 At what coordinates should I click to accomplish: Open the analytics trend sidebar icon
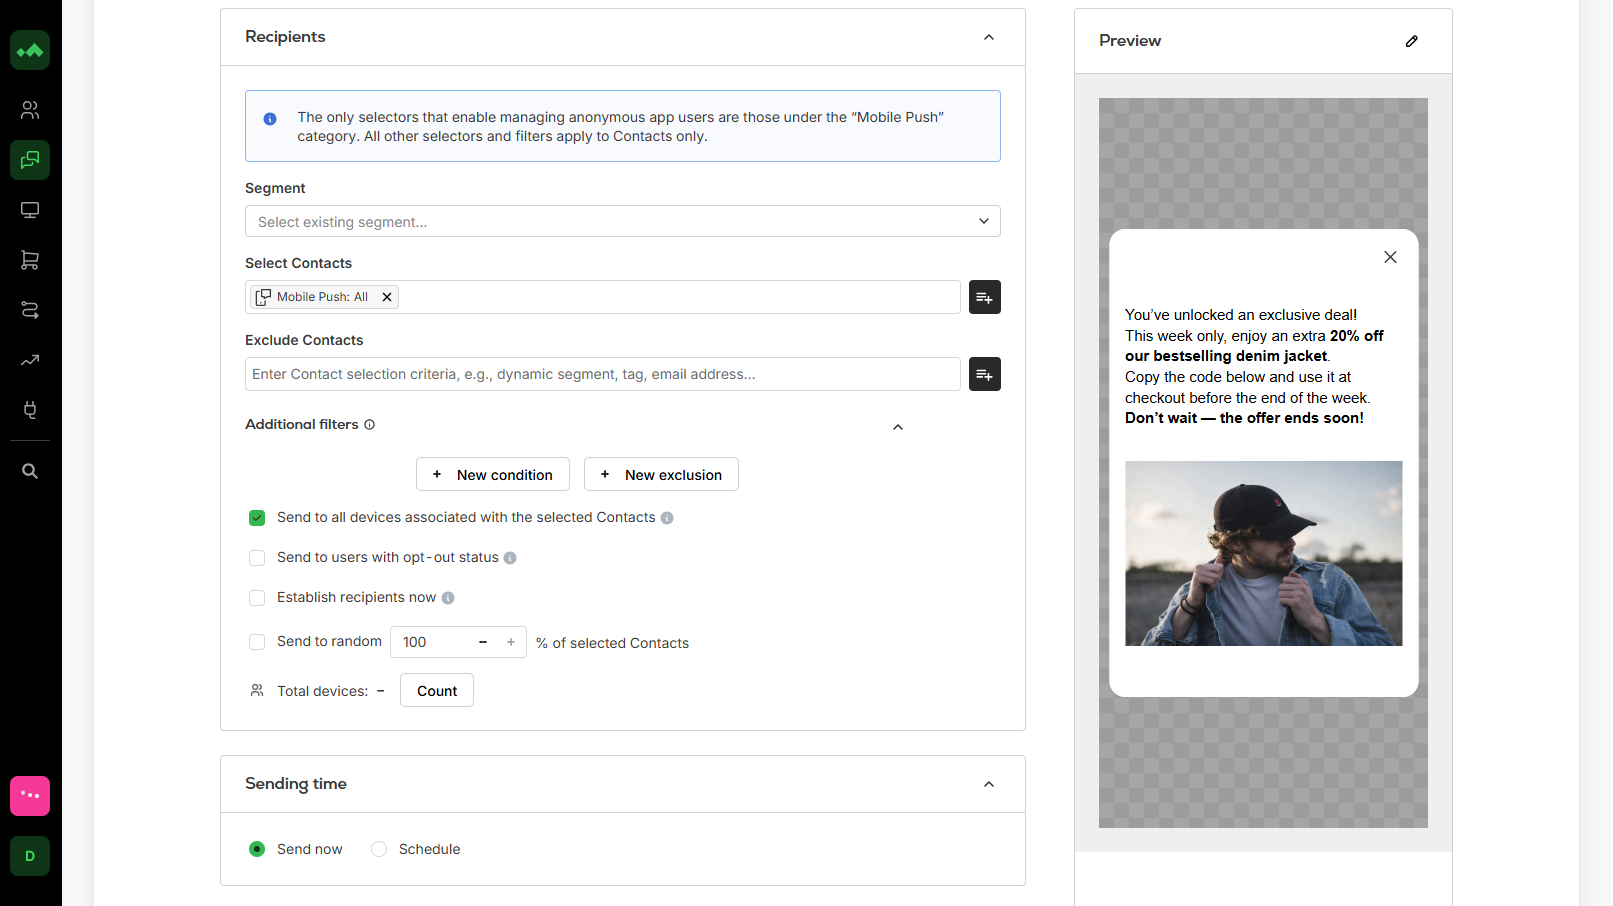[30, 360]
